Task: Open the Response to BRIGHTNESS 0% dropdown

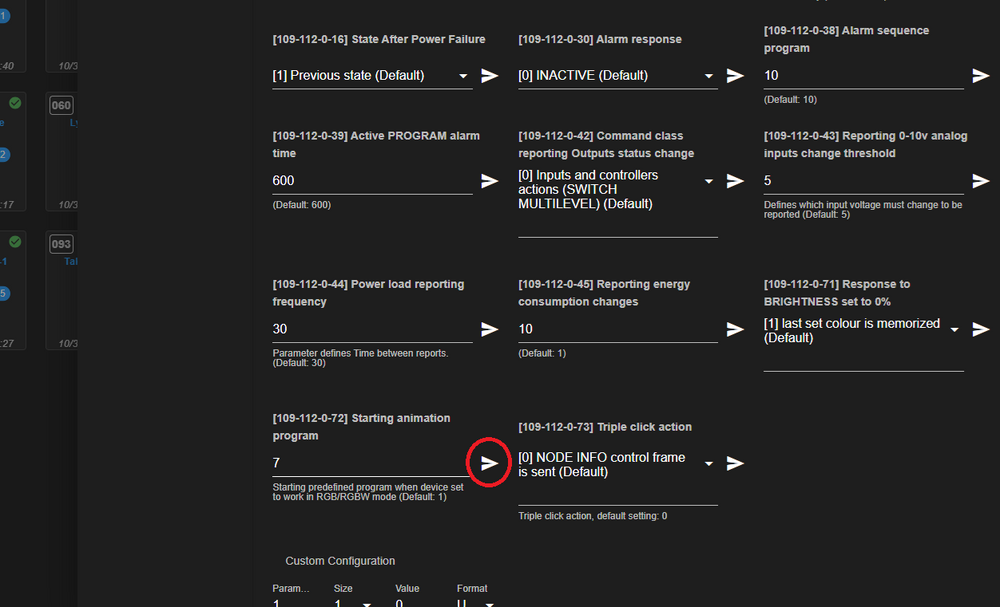Action: (x=864, y=342)
